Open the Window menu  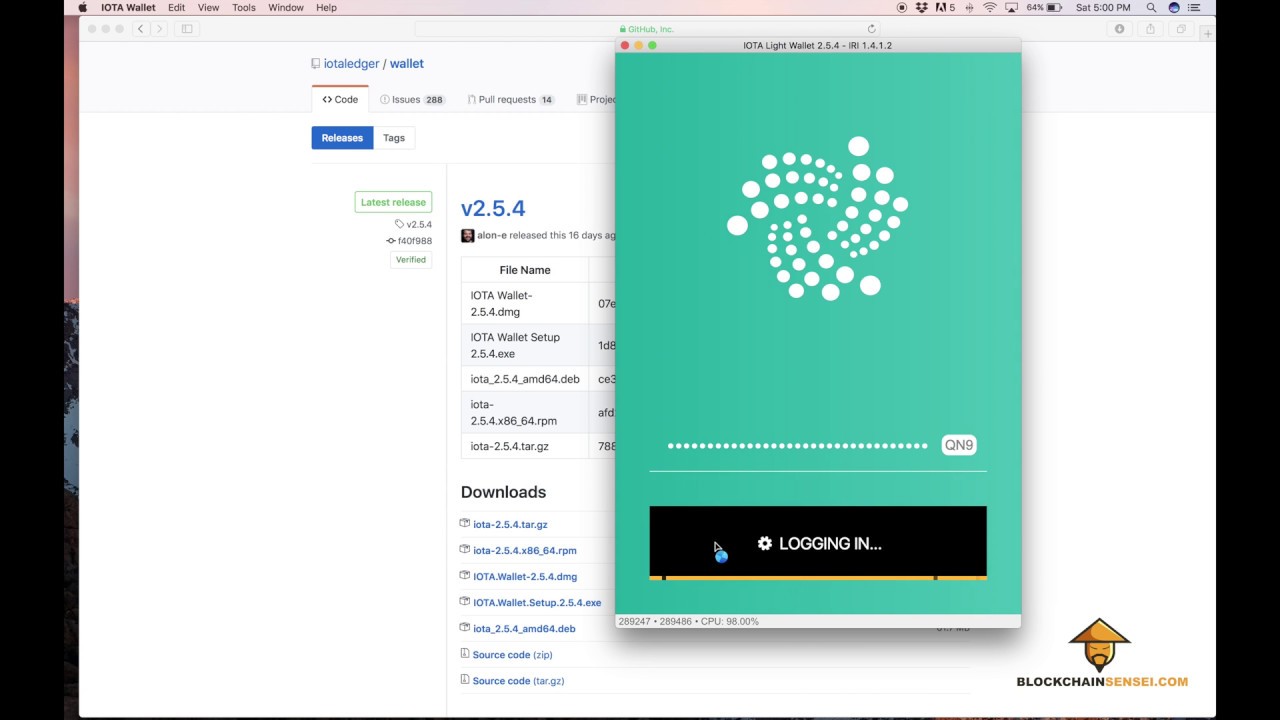[286, 7]
